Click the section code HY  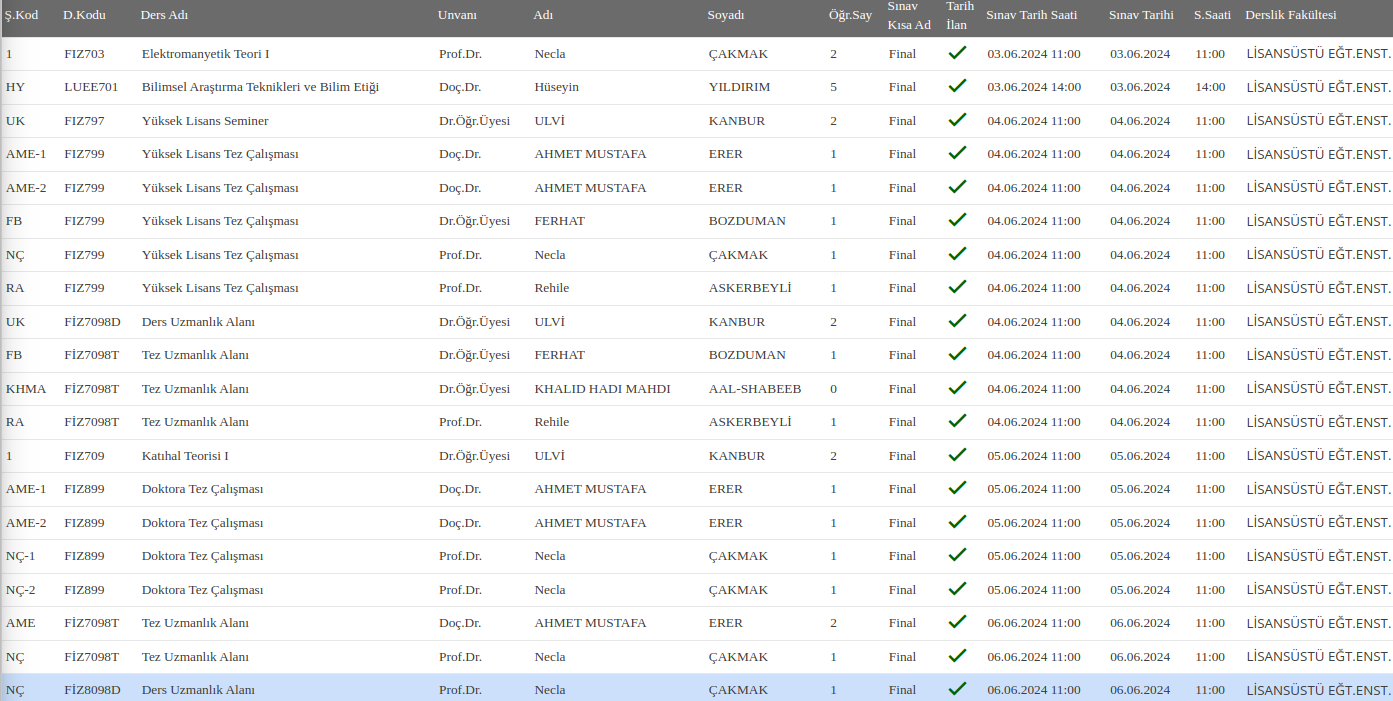point(15,87)
